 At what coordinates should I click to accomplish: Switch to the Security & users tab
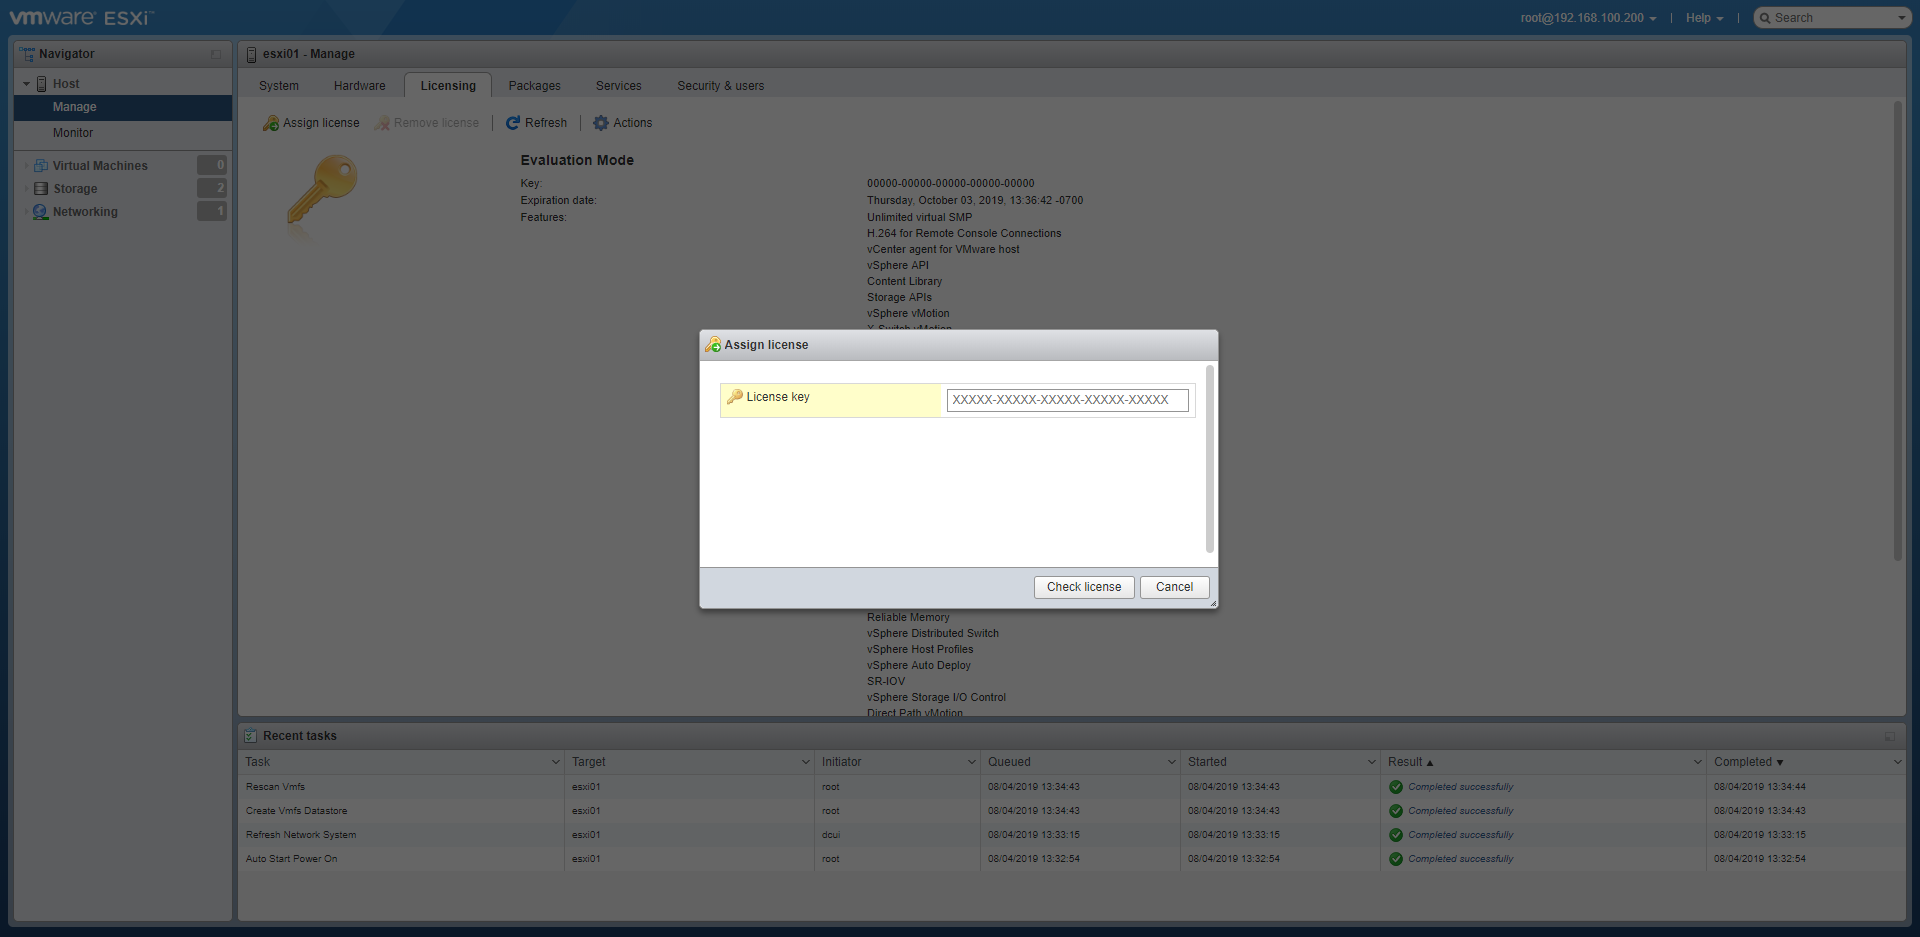pyautogui.click(x=720, y=86)
